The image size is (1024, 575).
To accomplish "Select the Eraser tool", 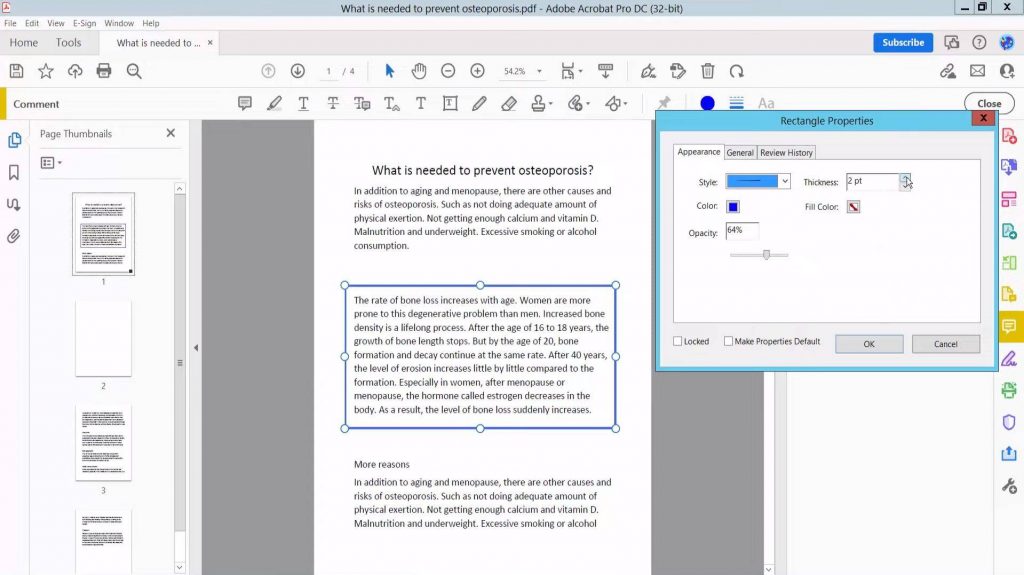I will click(509, 103).
